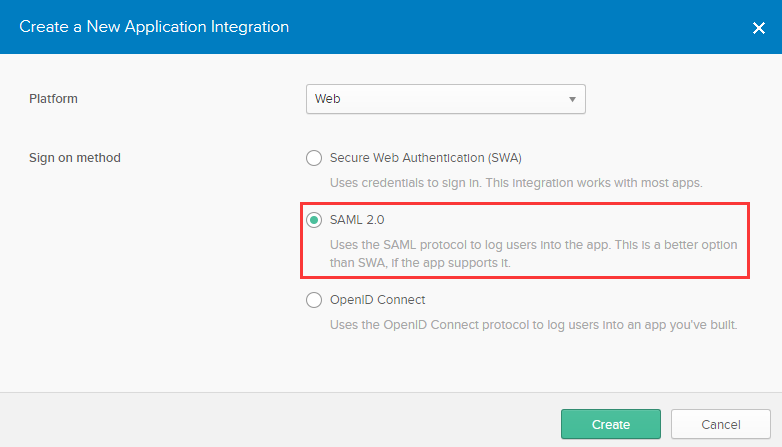Cancel the new application integration
The height and width of the screenshot is (447, 782).
click(x=720, y=424)
